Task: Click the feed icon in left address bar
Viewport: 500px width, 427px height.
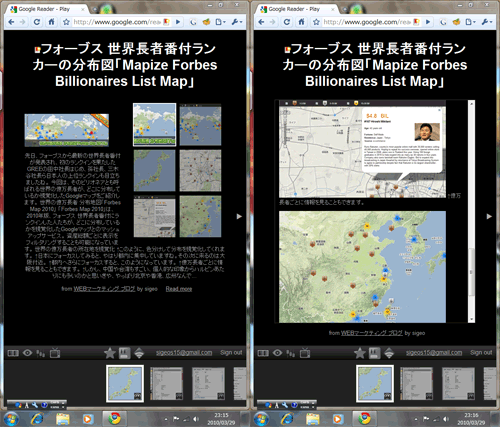Action: (x=167, y=22)
